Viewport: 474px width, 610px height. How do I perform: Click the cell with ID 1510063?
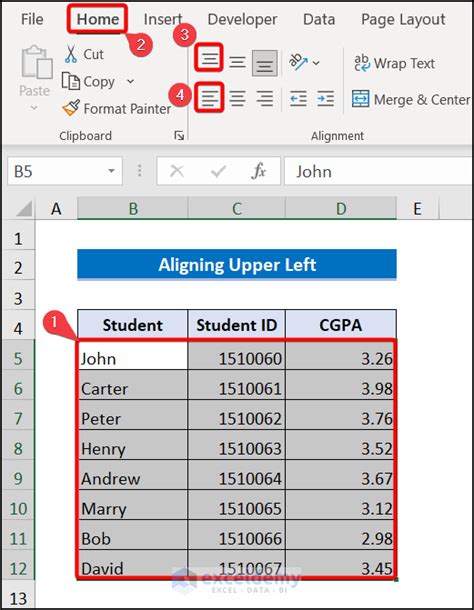237,445
